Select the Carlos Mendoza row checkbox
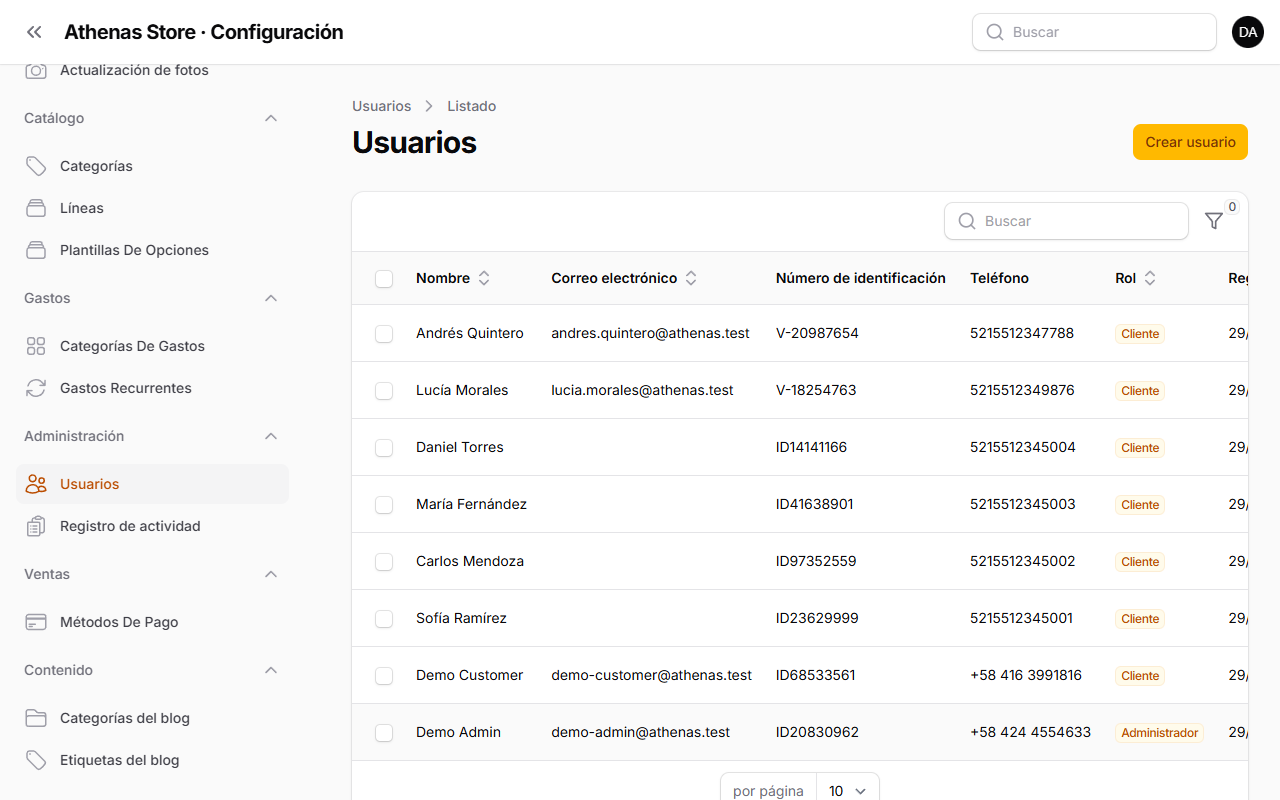The width and height of the screenshot is (1280, 800). (384, 562)
